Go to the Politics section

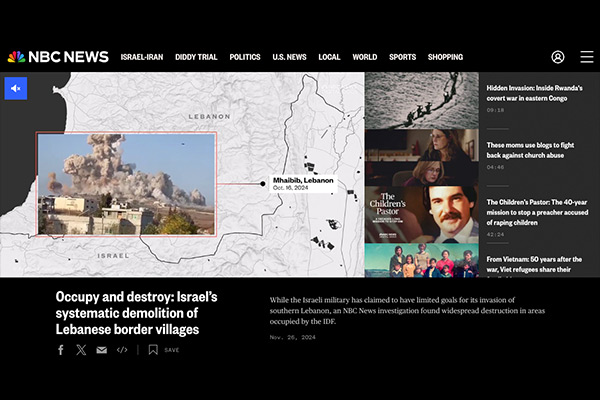(245, 57)
